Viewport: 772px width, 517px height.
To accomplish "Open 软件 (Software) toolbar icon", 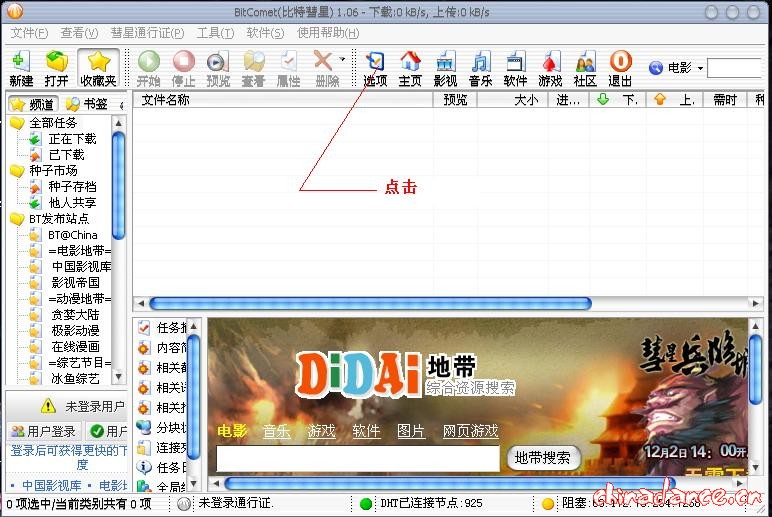I will tap(515, 68).
